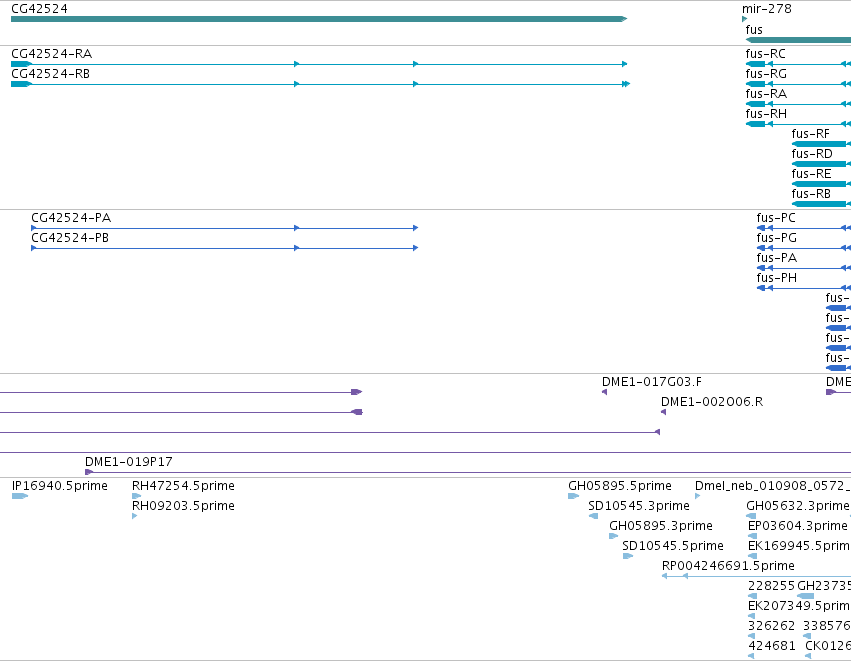Screen dimensions: 851x661
Task: Select Dmel_neb_010908_0572 feature label
Action: click(x=773, y=486)
